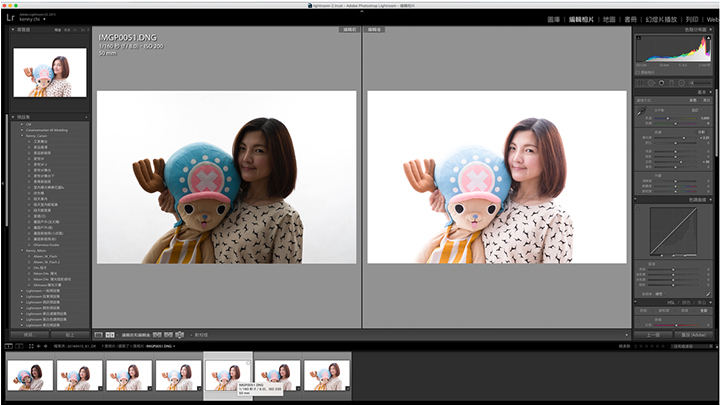The image size is (720, 405).
Task: Open the 圖庫 module
Action: (x=553, y=19)
